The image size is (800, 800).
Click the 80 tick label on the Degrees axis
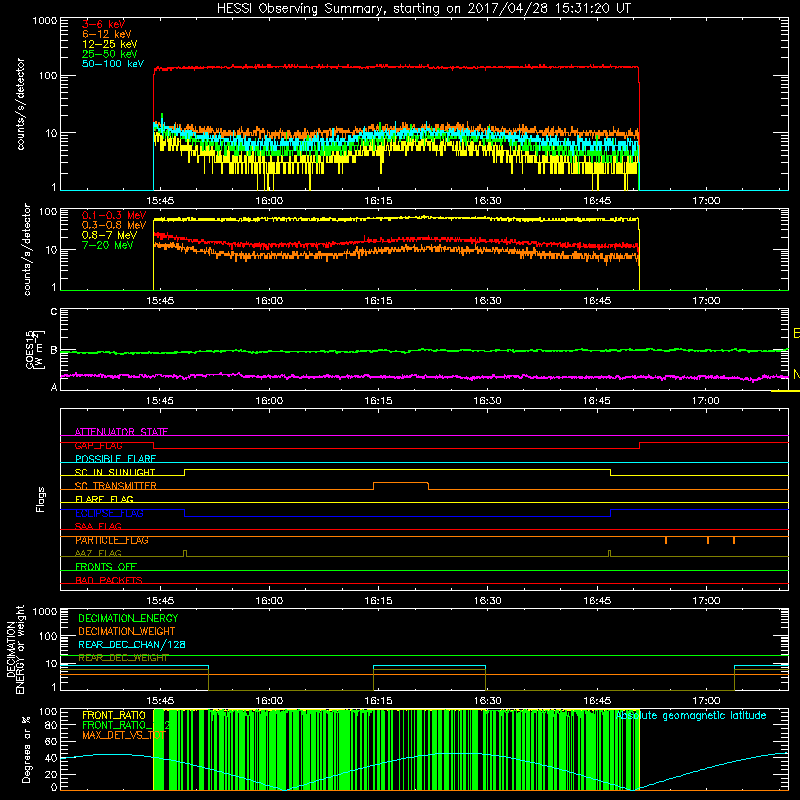tap(51, 724)
